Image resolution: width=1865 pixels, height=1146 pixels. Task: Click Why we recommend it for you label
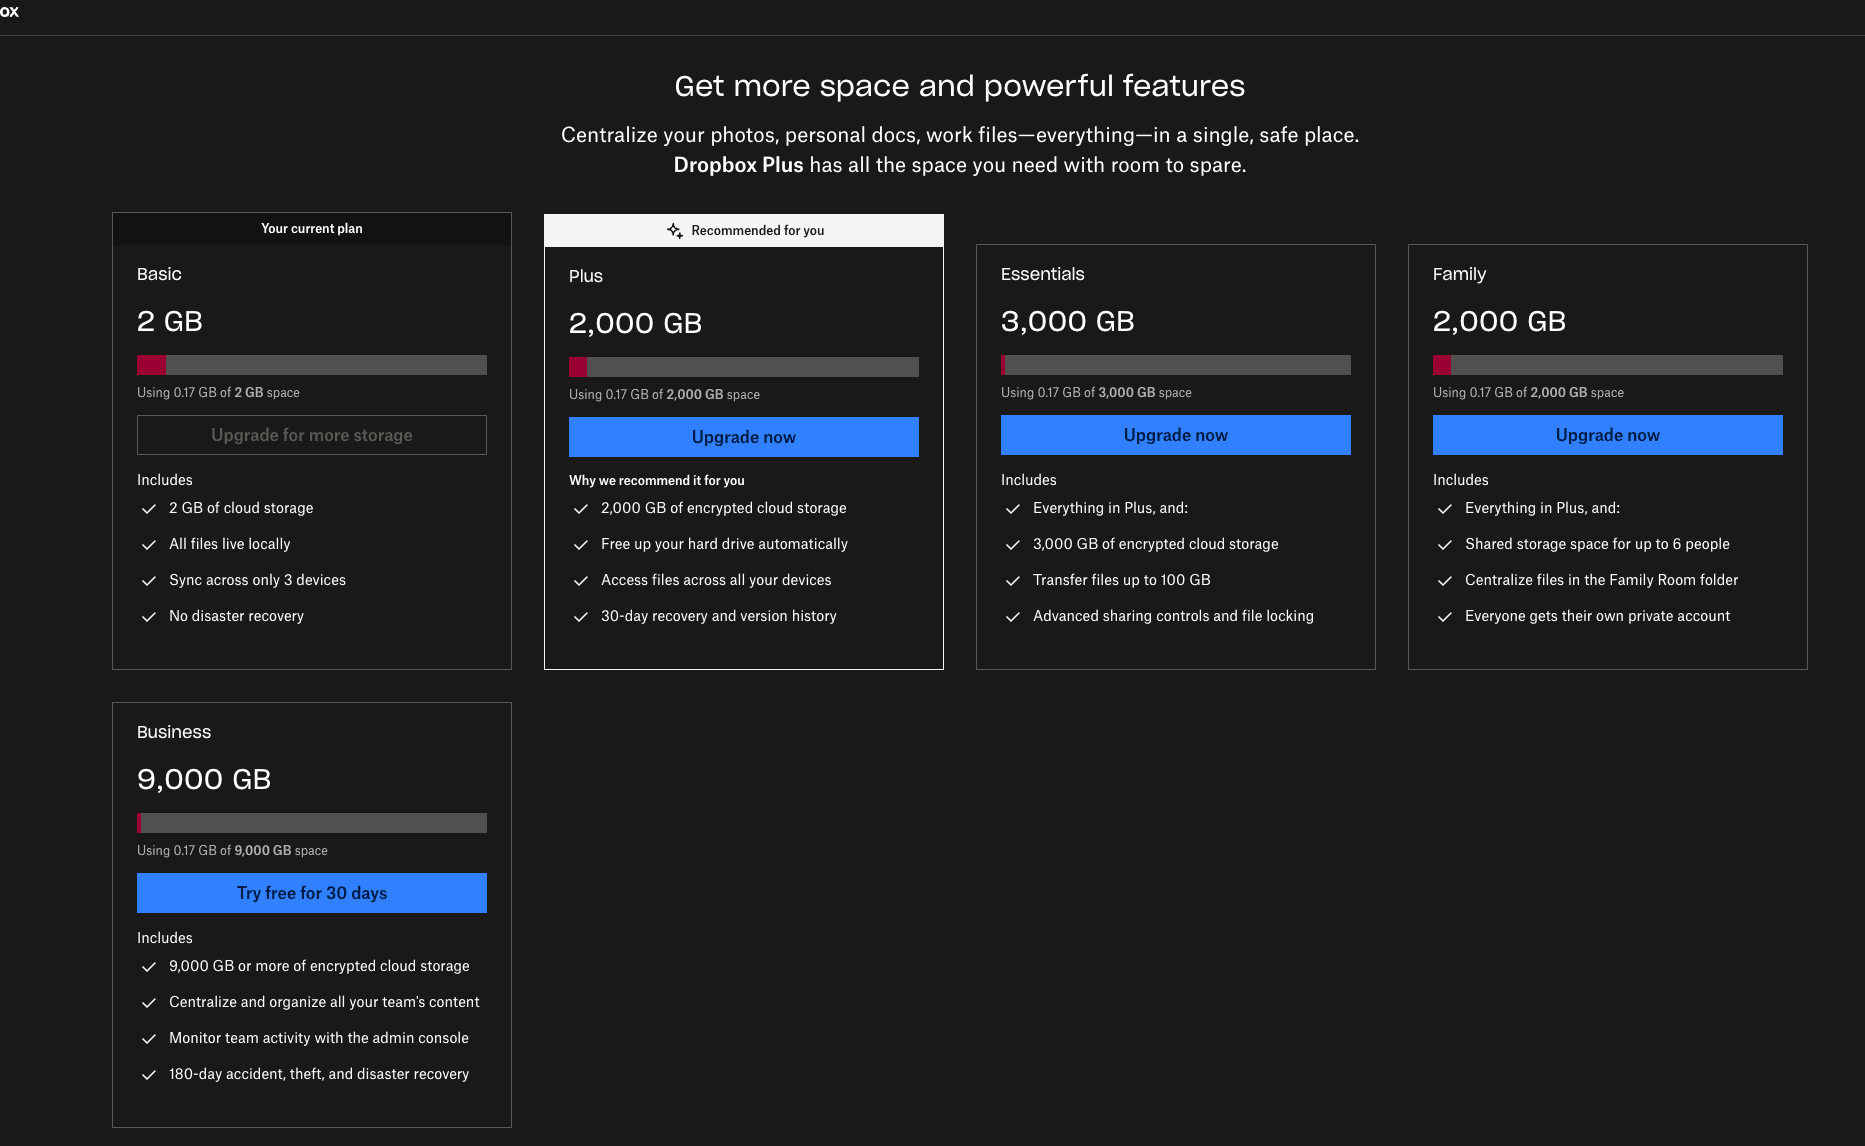coord(657,481)
